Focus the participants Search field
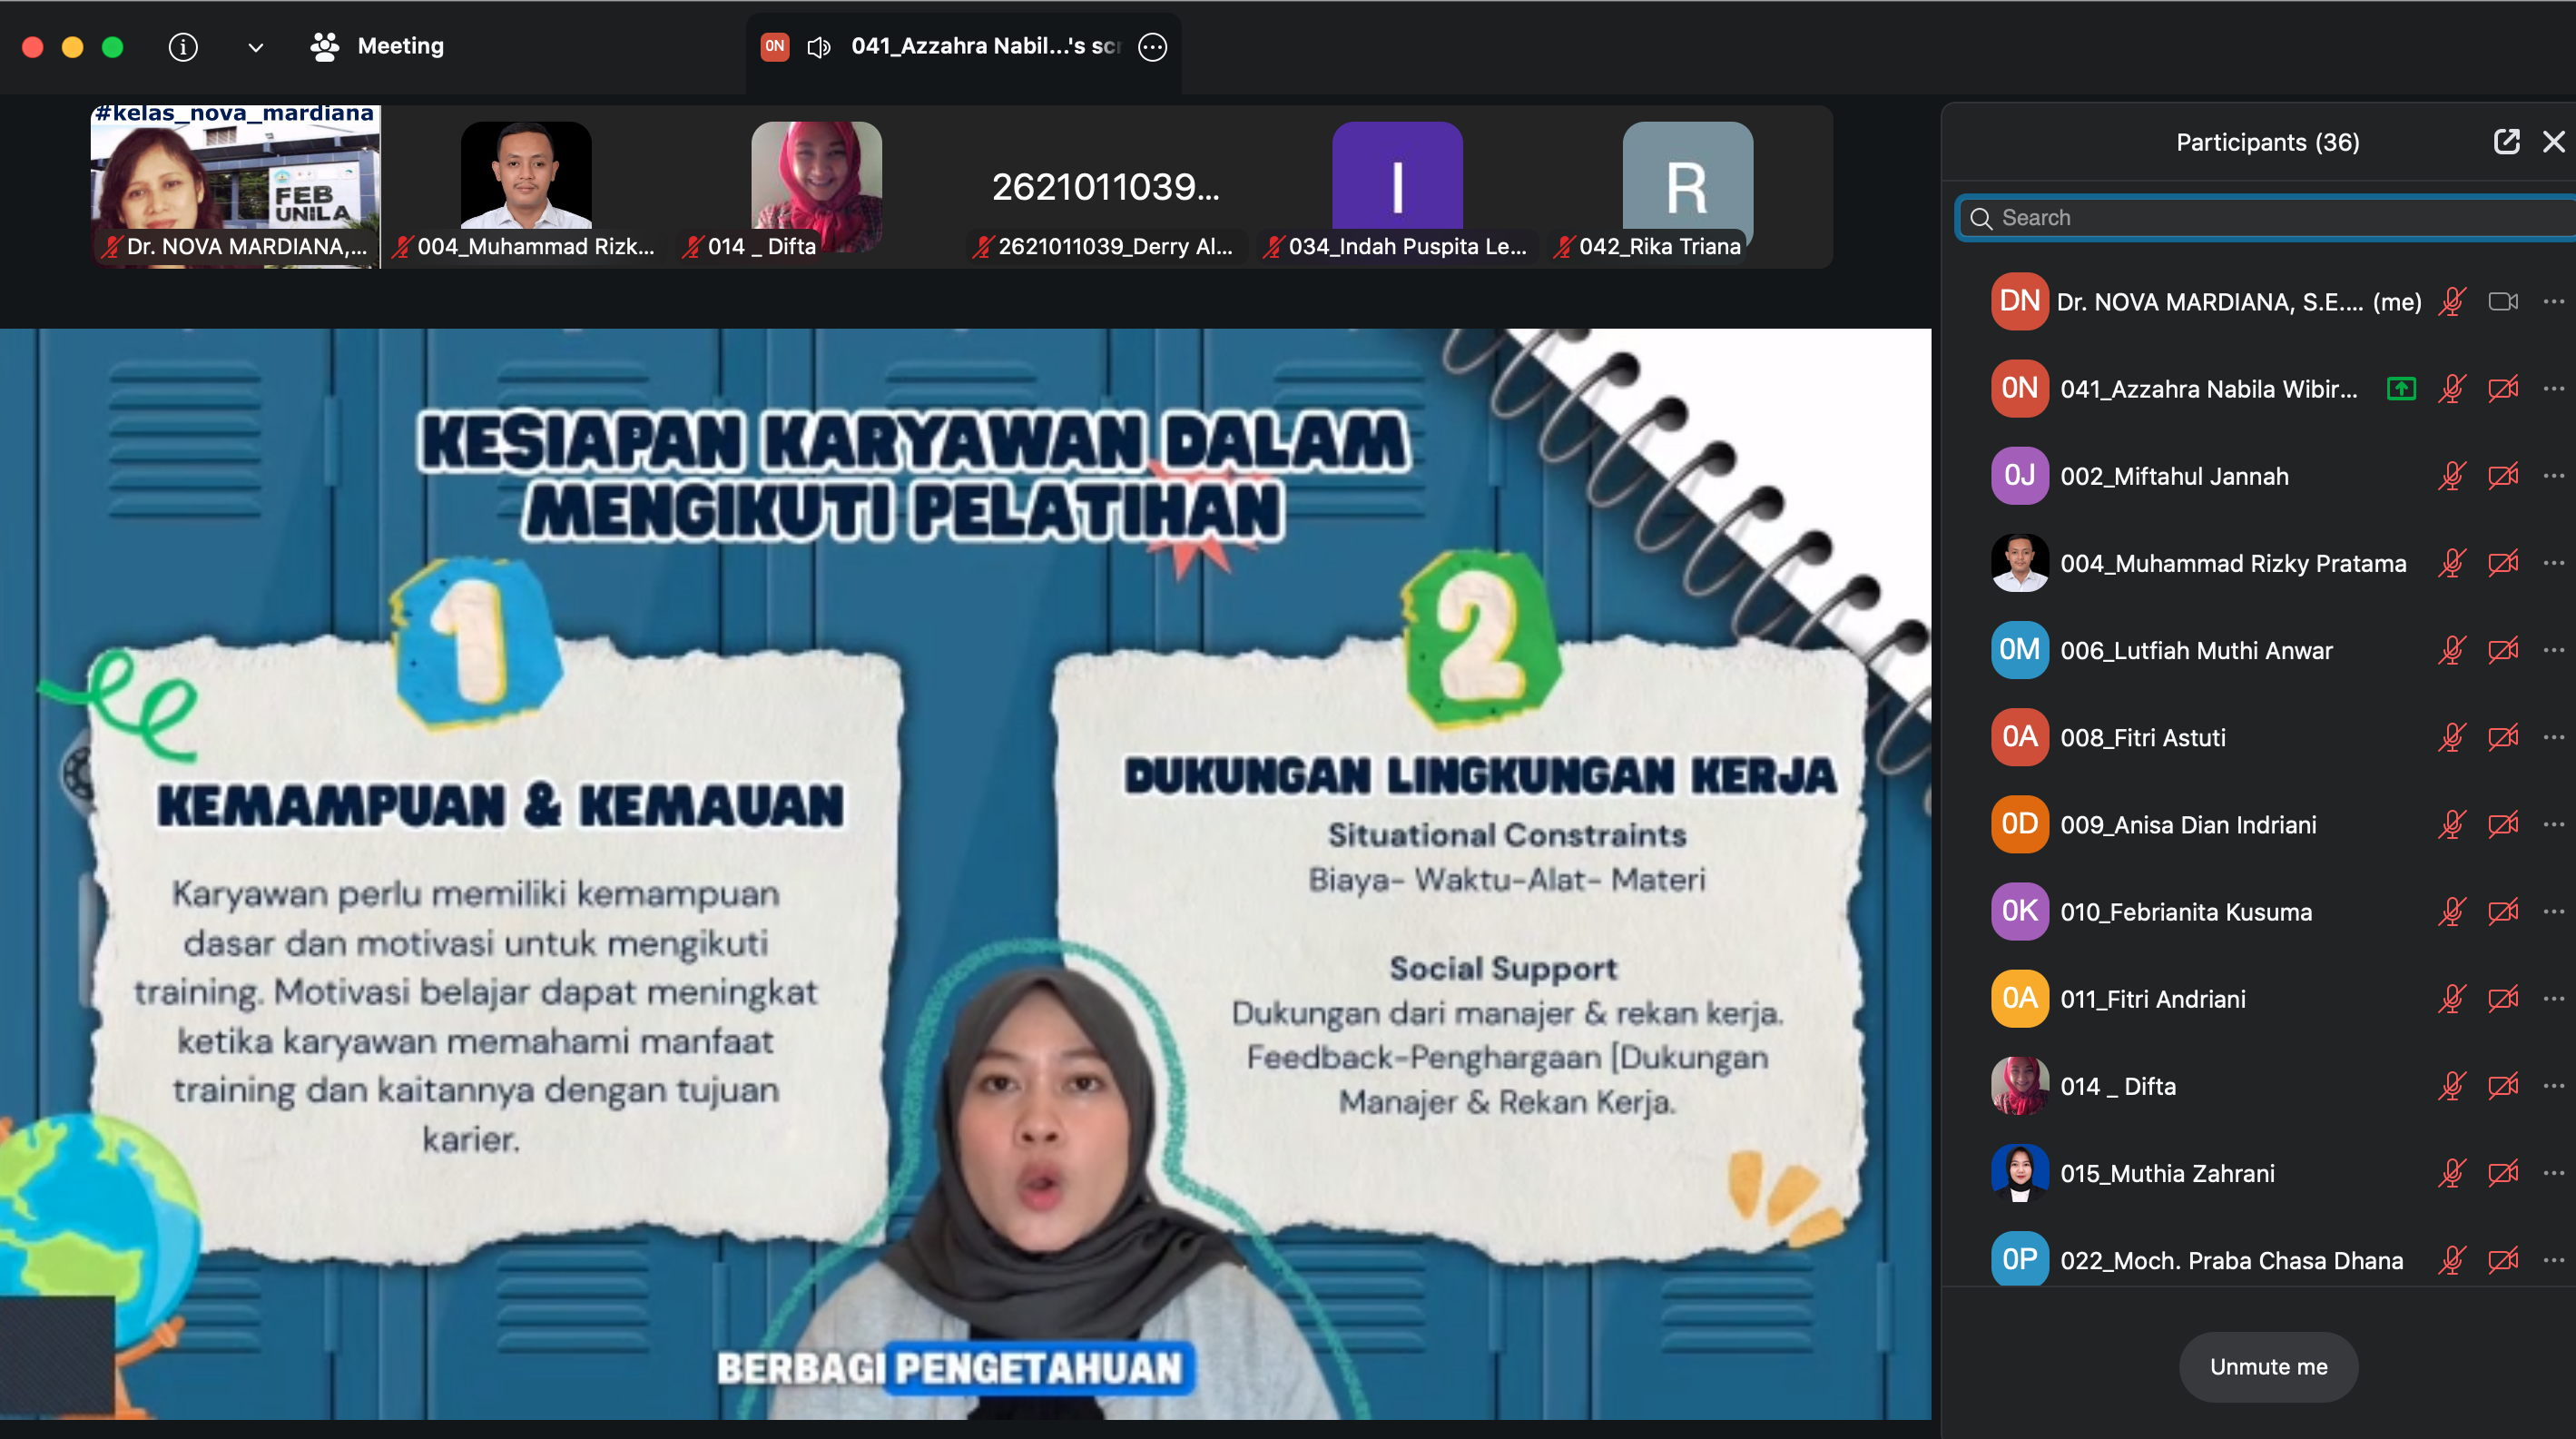 click(2266, 218)
